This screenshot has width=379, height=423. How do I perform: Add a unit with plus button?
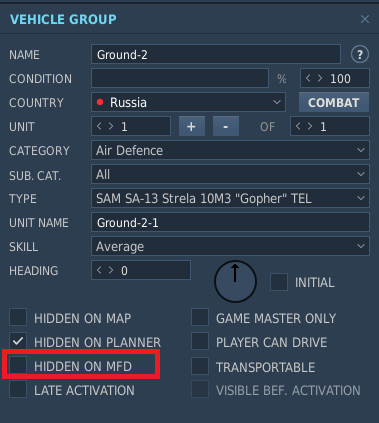click(x=192, y=126)
